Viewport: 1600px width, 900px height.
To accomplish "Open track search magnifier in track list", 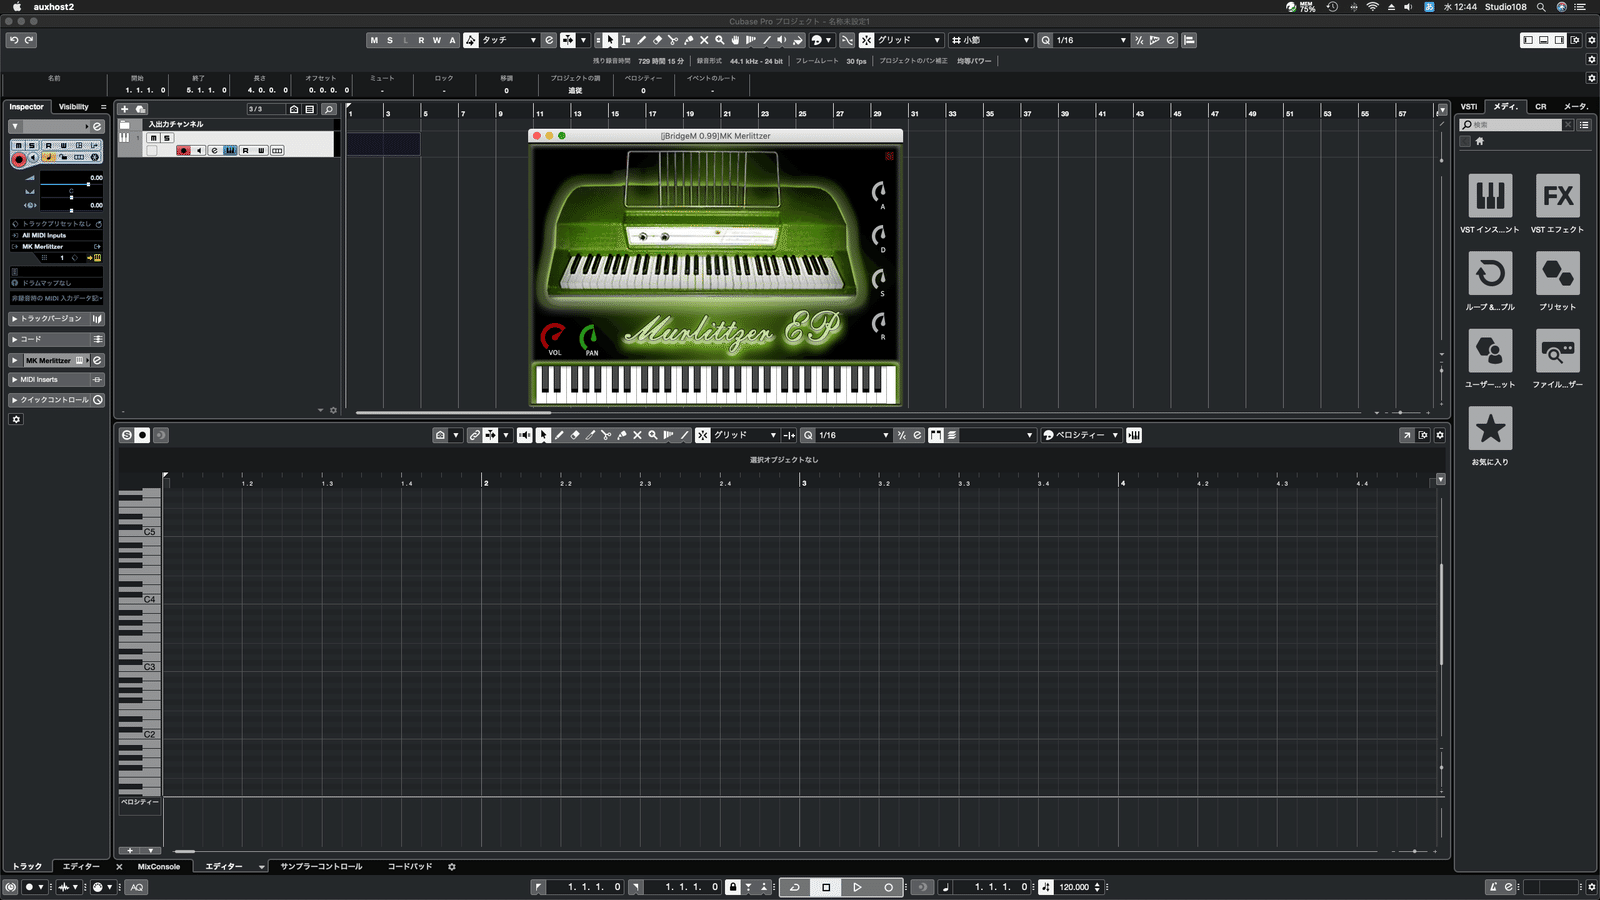I will point(328,109).
